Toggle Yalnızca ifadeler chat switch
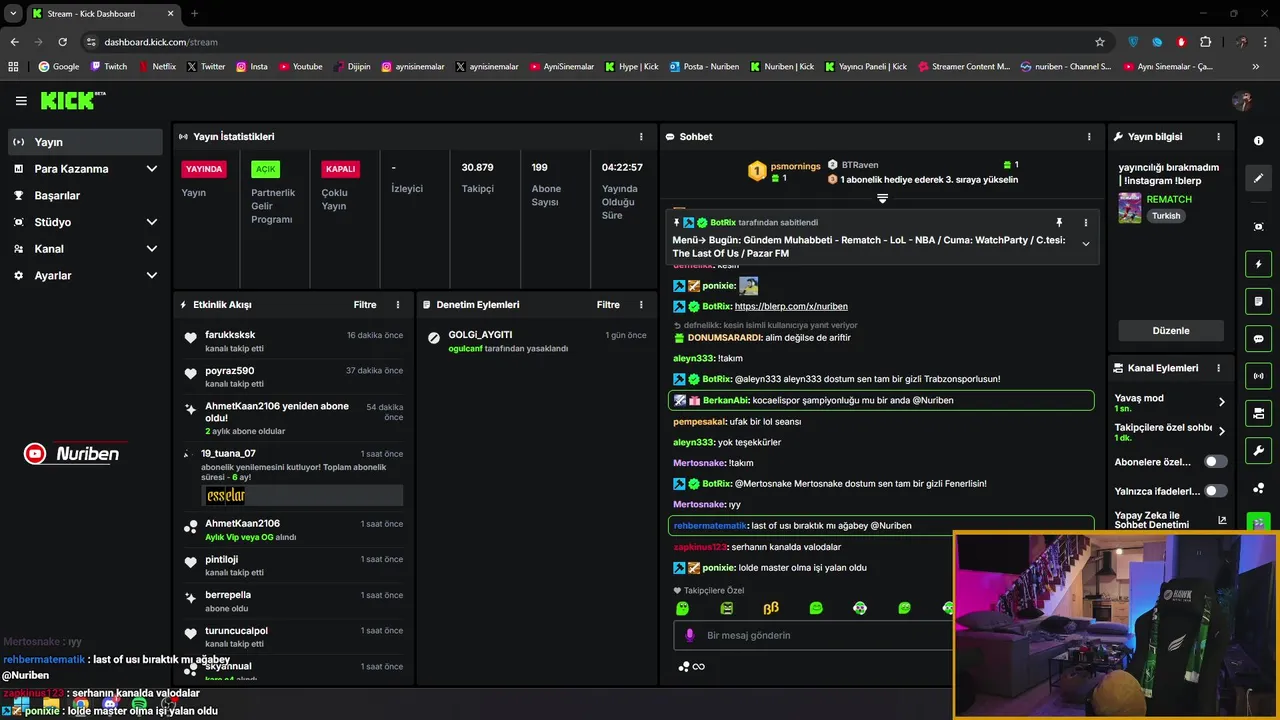Screen dimensions: 1280x720 (1215, 491)
